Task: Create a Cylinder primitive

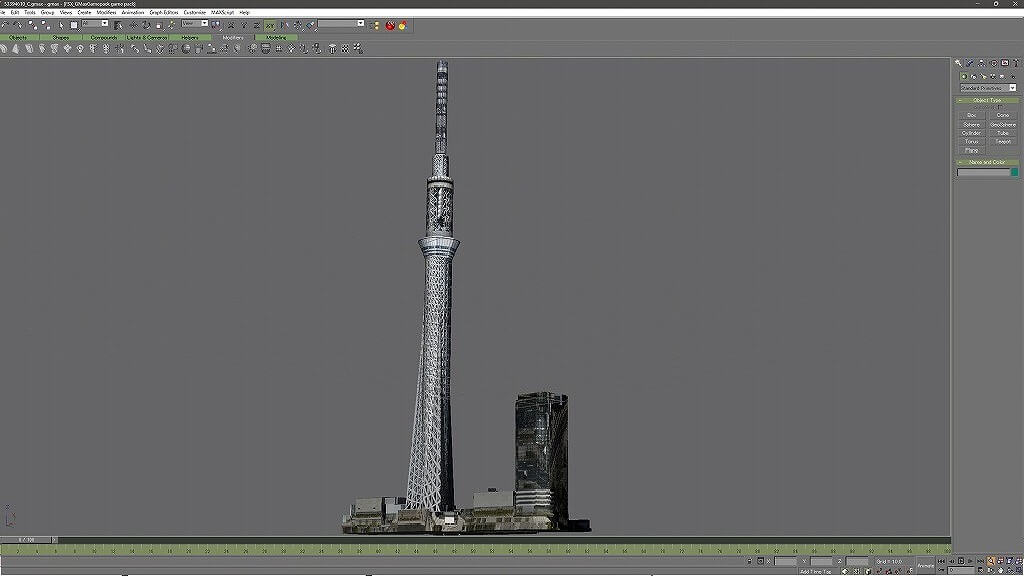Action: pyautogui.click(x=971, y=133)
